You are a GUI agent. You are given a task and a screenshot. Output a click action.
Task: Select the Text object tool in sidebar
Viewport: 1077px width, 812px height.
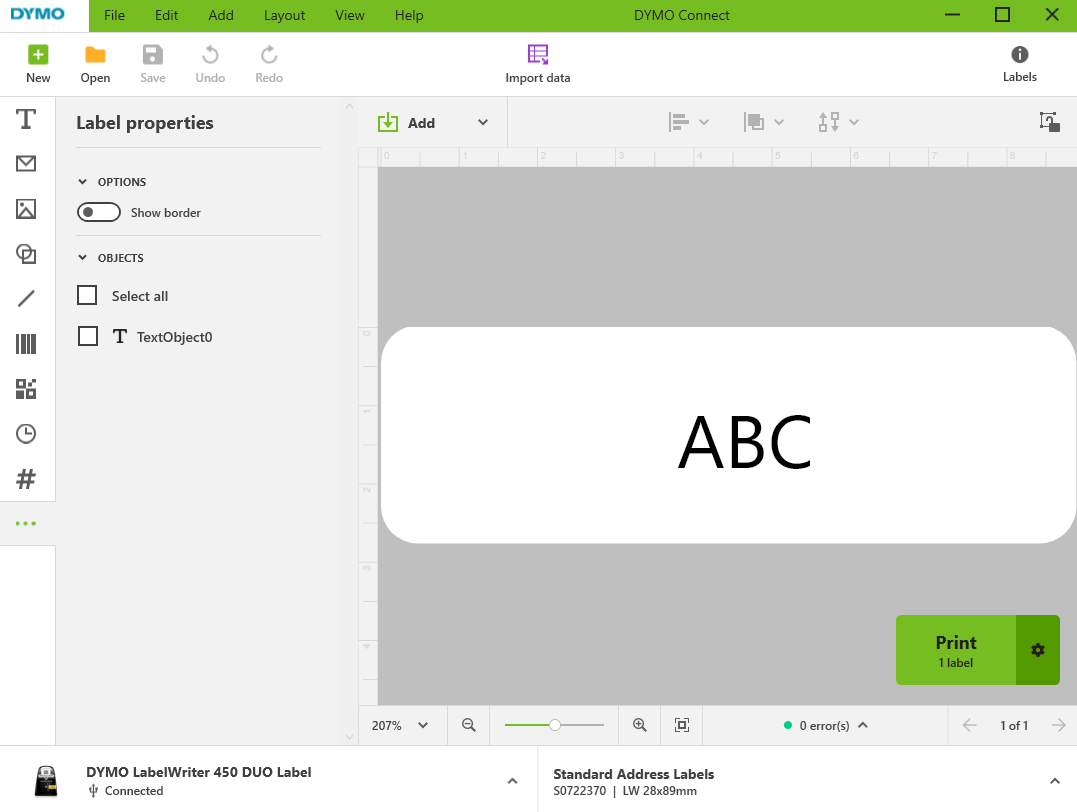[x=26, y=120]
